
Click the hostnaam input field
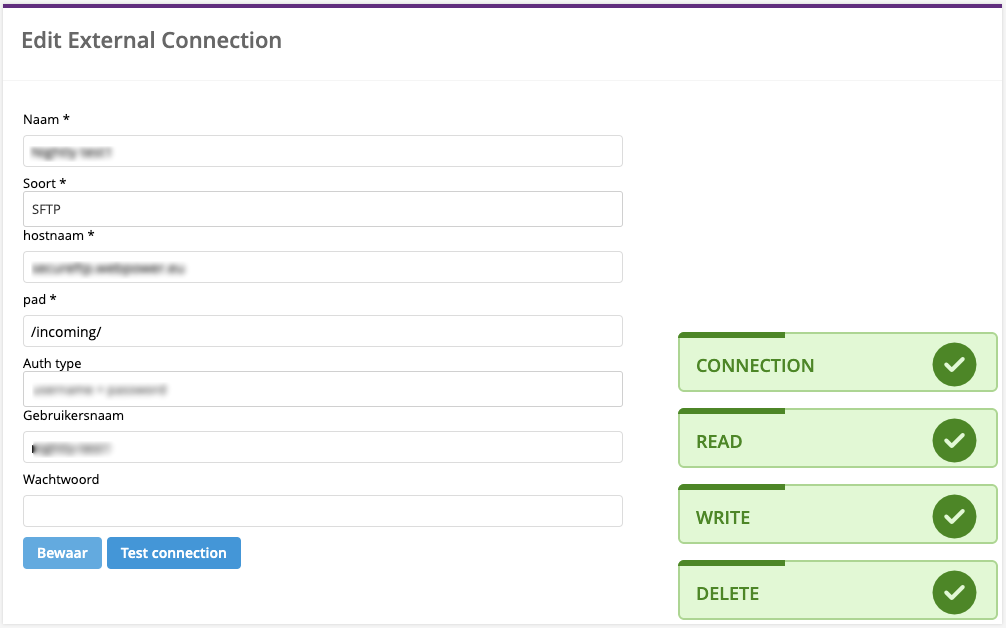tap(322, 267)
